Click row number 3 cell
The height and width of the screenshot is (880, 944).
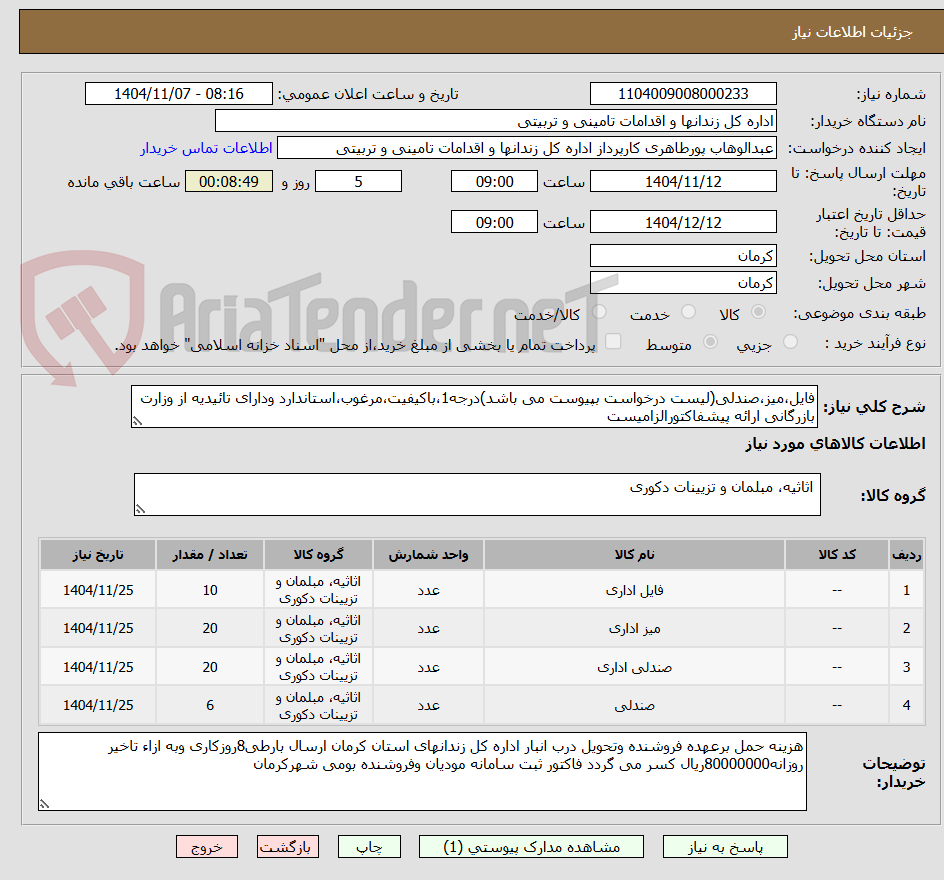pos(906,667)
